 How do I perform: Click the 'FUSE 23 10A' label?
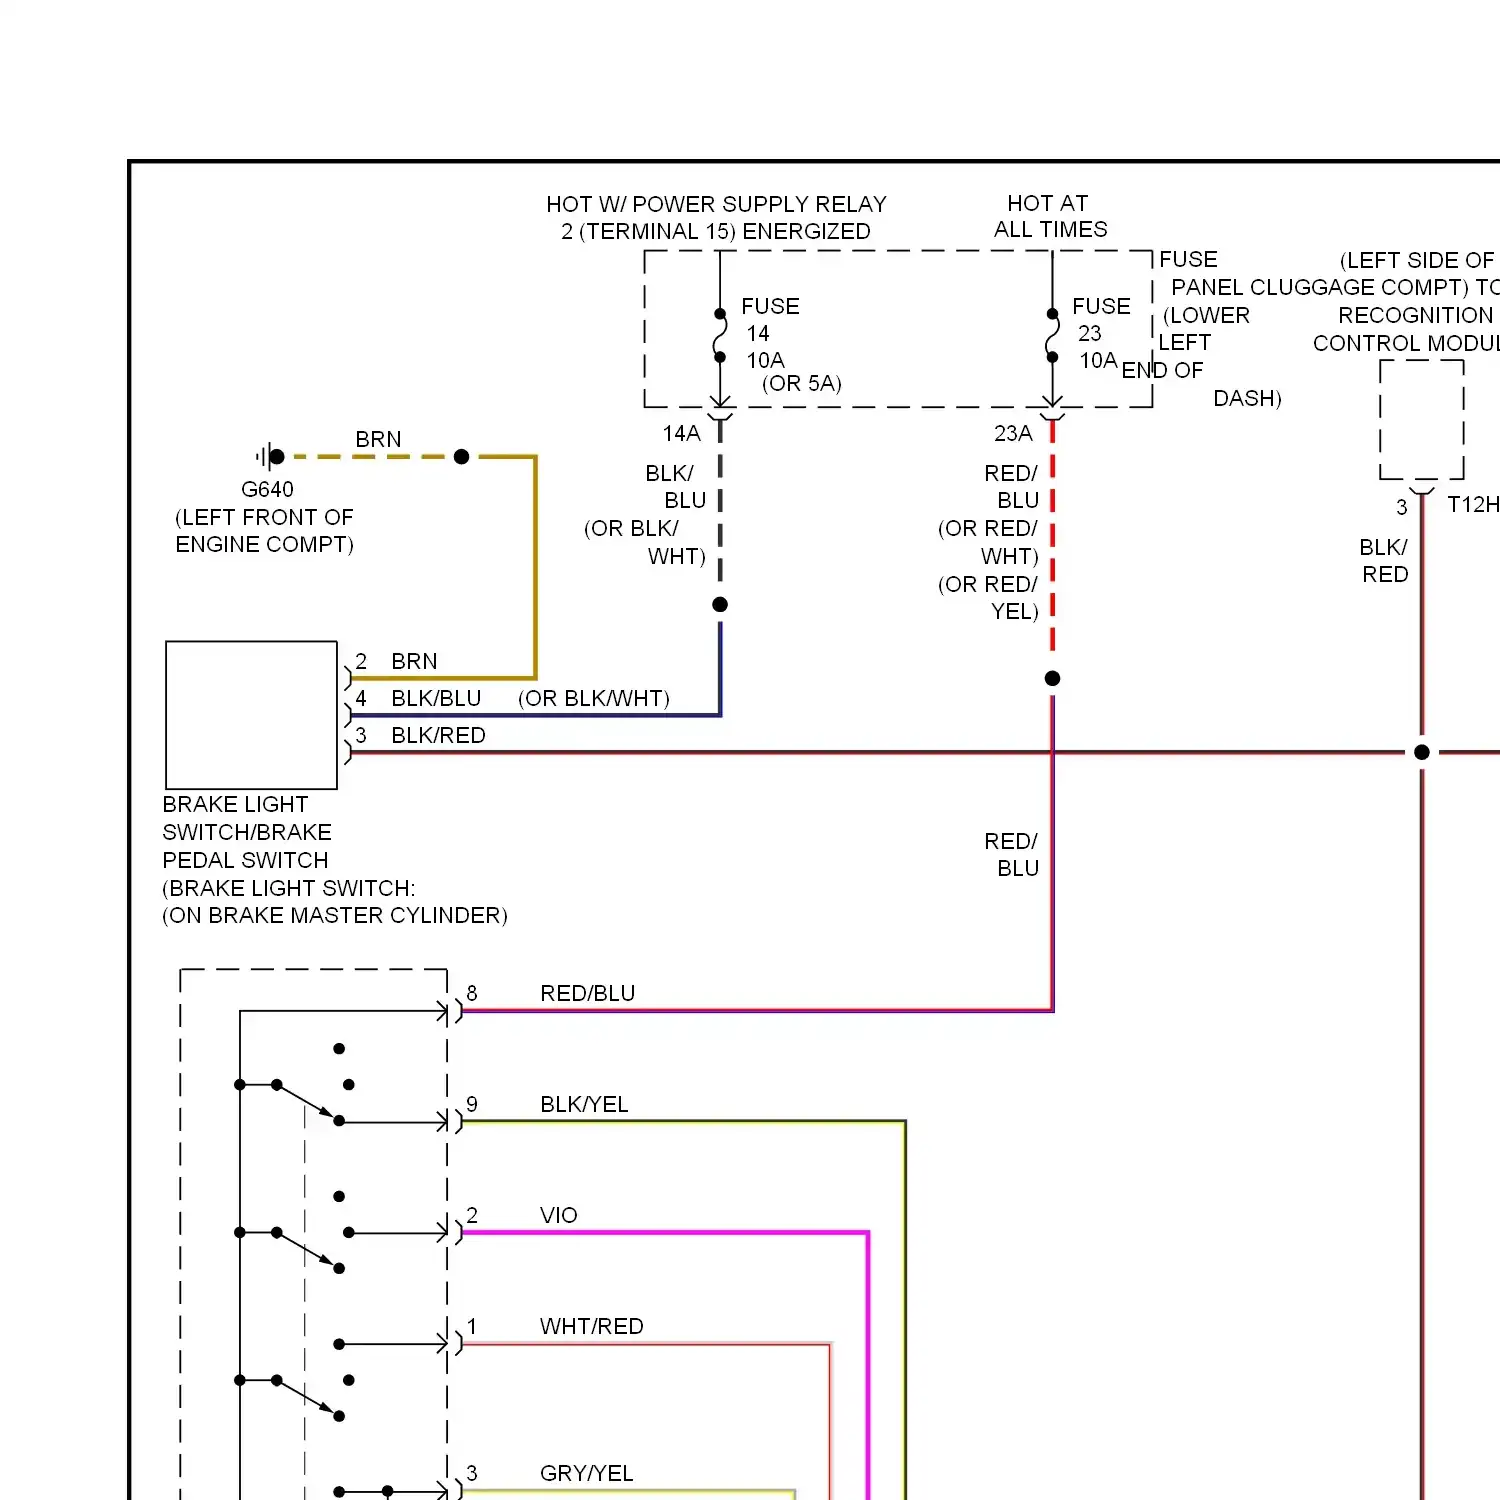(x=1101, y=332)
